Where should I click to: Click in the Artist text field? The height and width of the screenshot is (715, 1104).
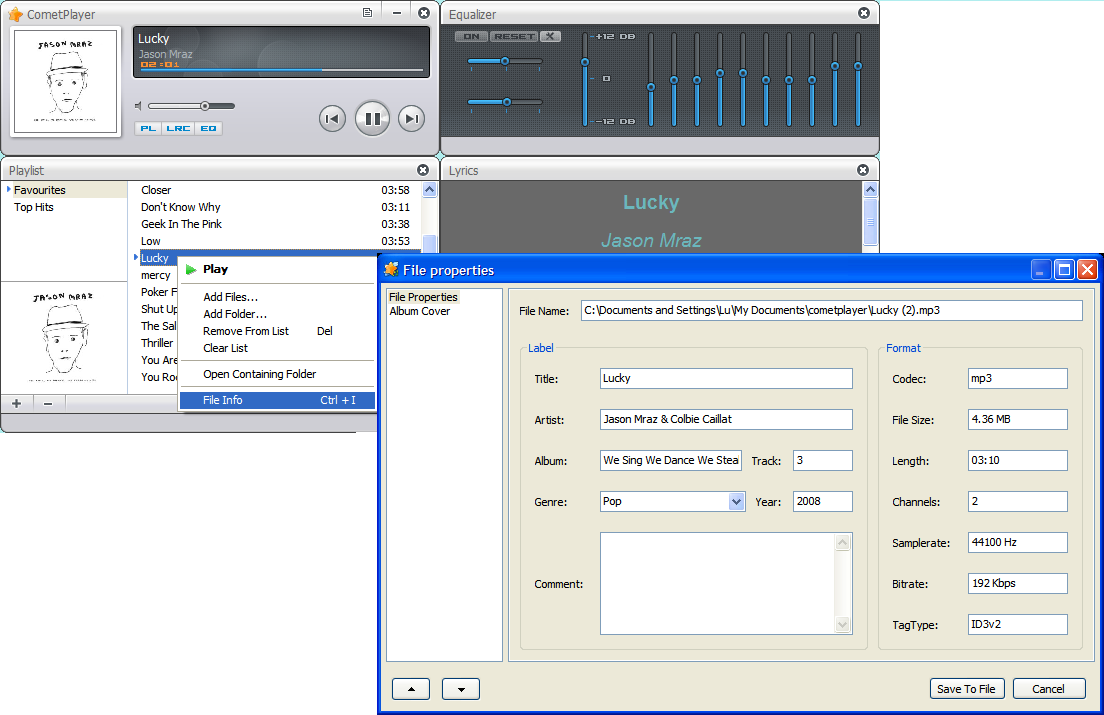pos(726,419)
